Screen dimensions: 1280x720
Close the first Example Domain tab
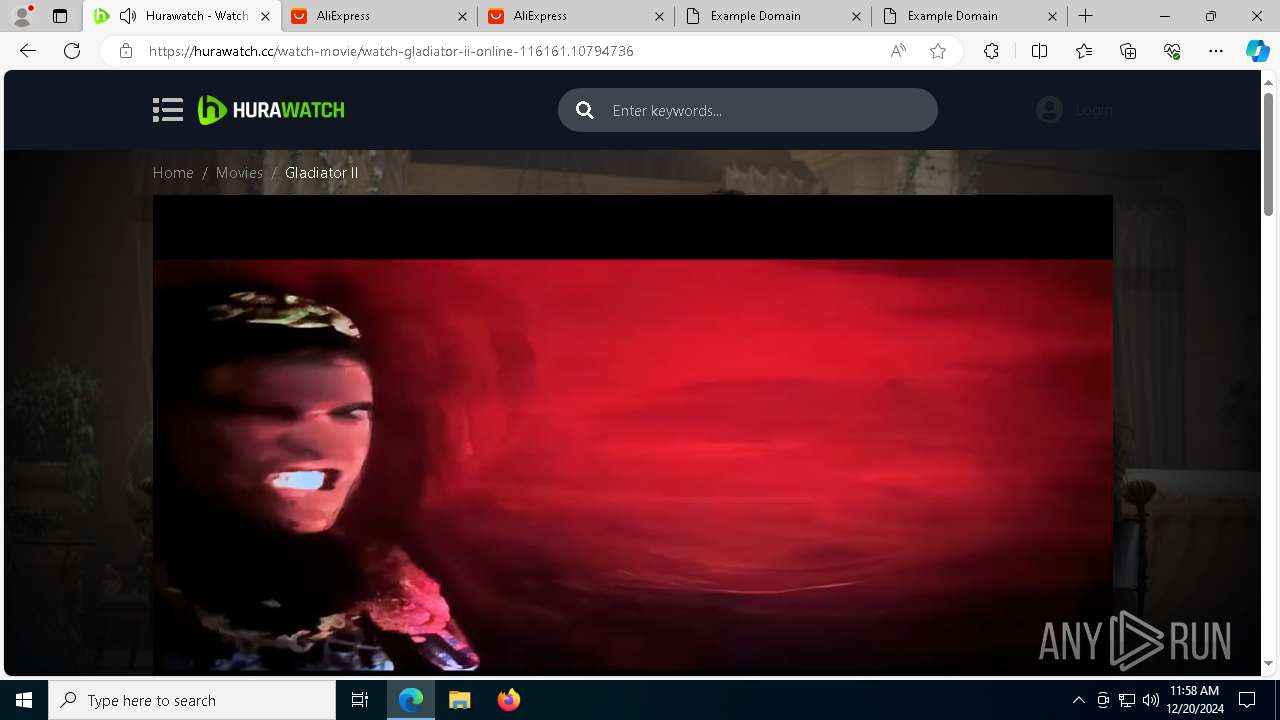[856, 16]
